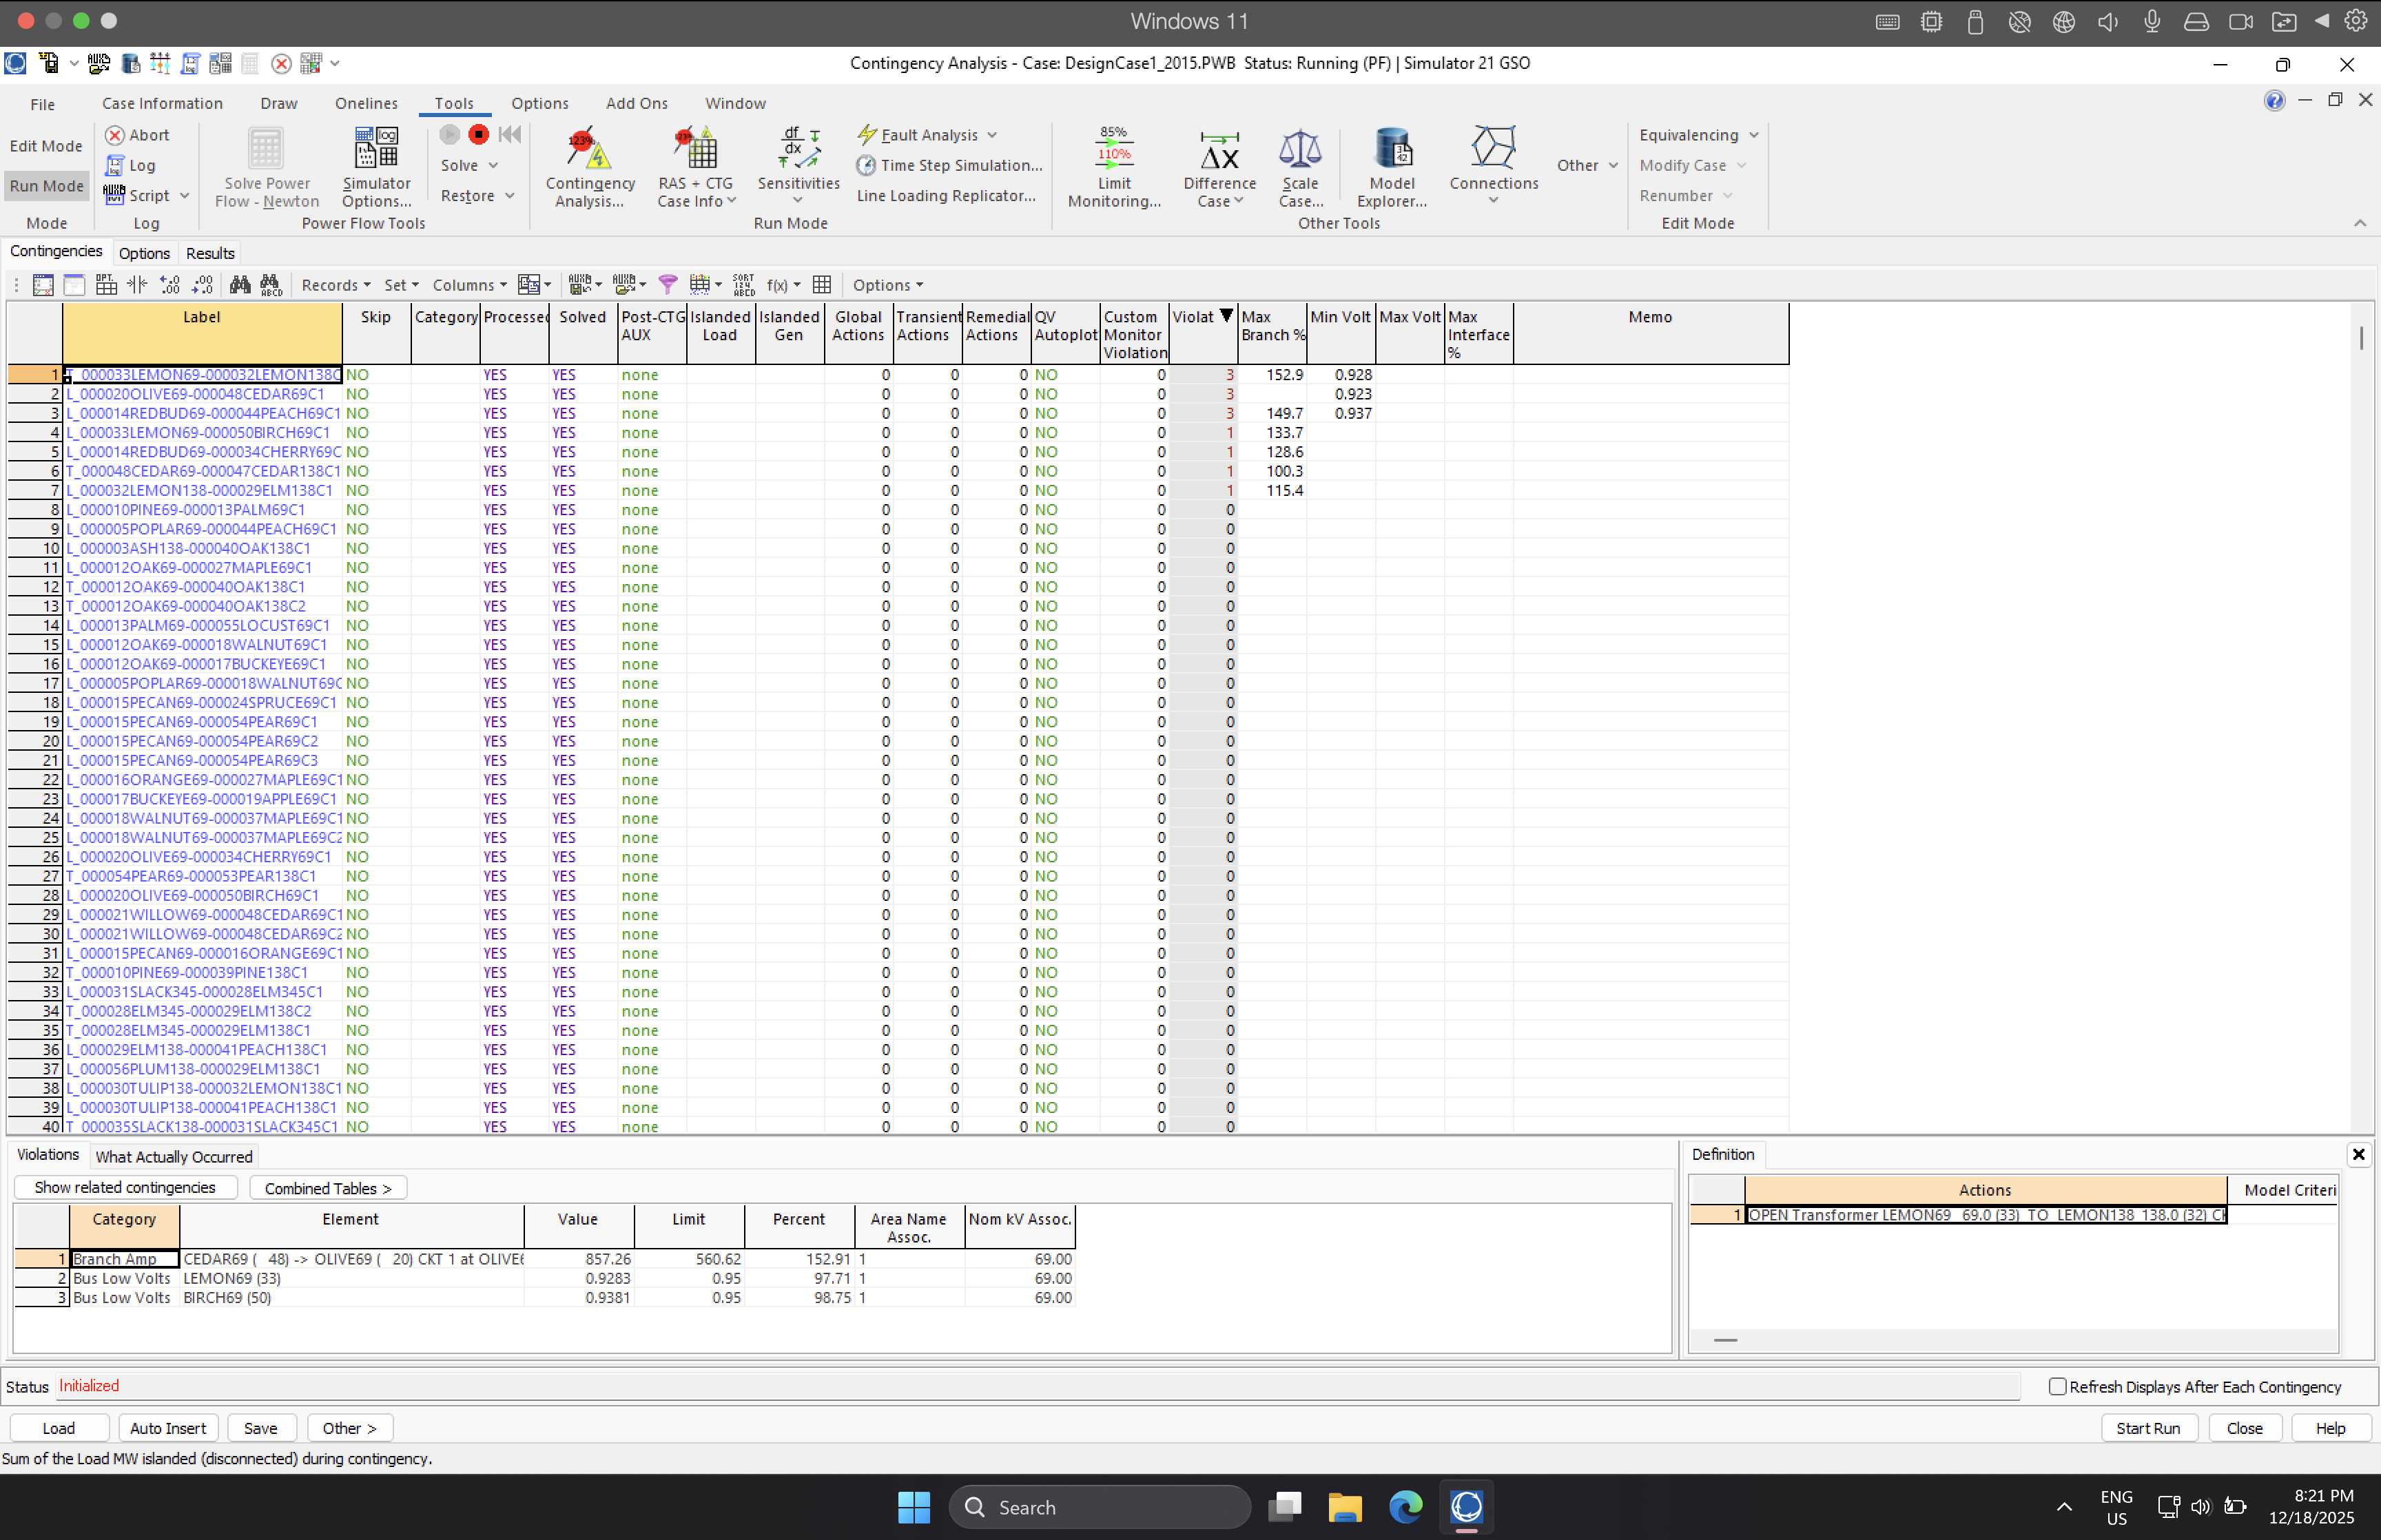Click the filter funnel icon in grid toolbar
2381x1540 pixels.
pyautogui.click(x=668, y=285)
